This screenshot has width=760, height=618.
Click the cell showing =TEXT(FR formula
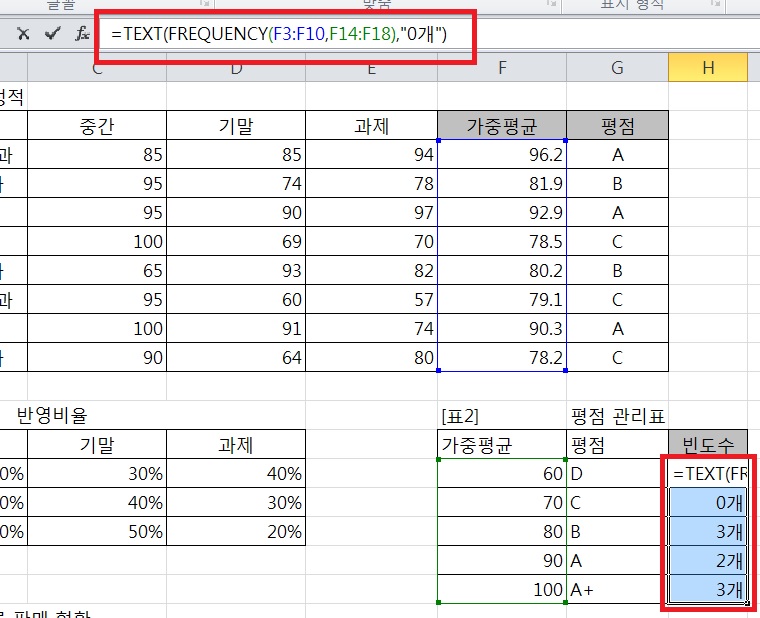pos(707,474)
